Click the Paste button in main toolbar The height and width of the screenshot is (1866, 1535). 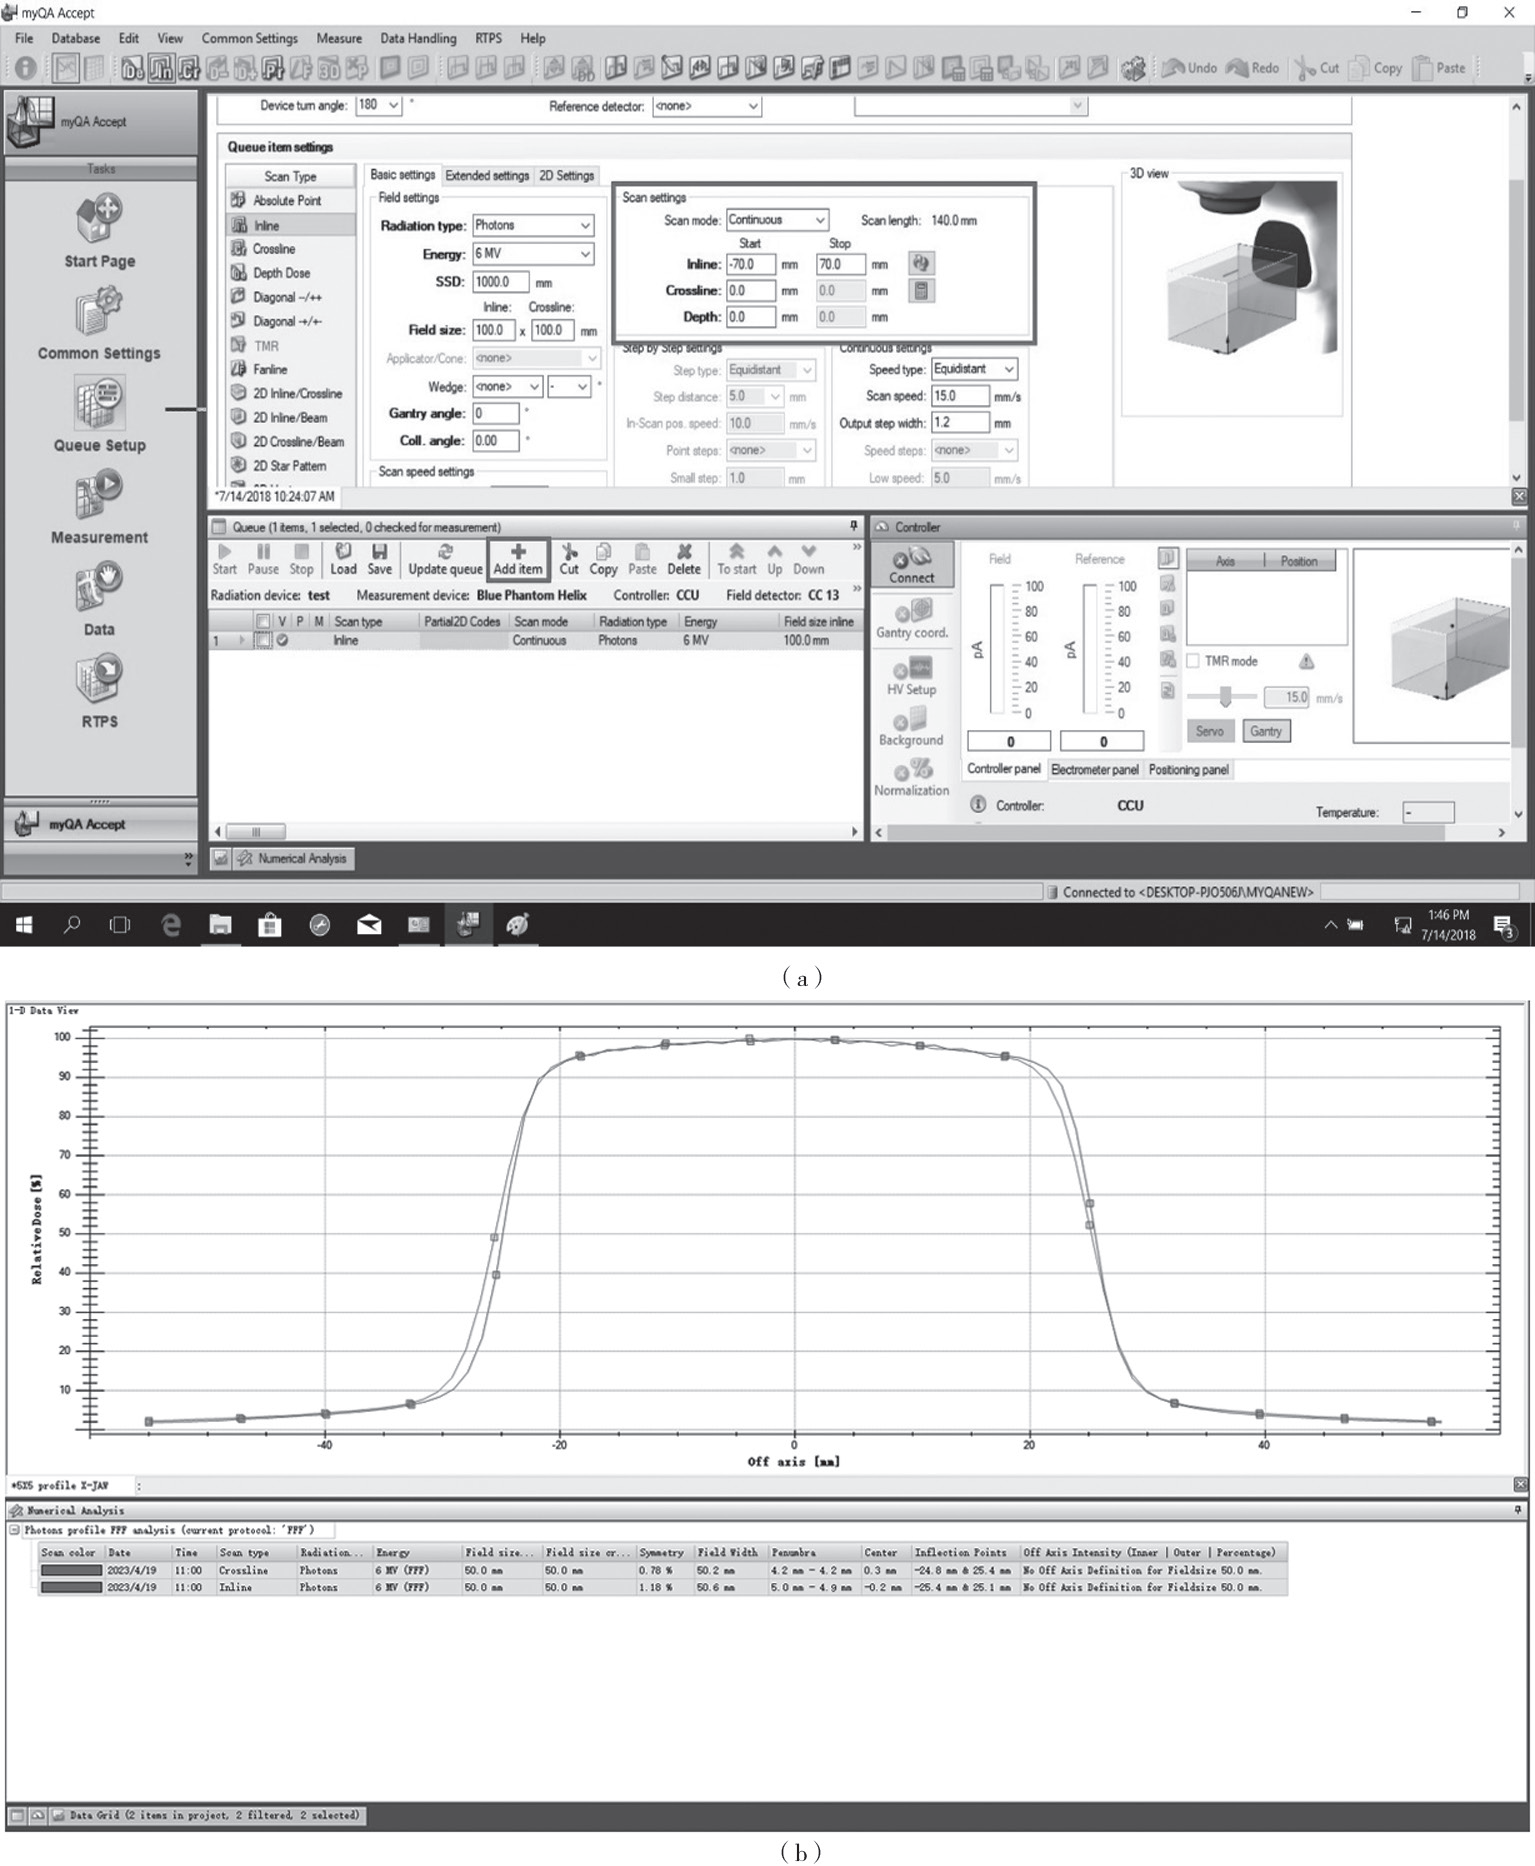[x=1439, y=68]
